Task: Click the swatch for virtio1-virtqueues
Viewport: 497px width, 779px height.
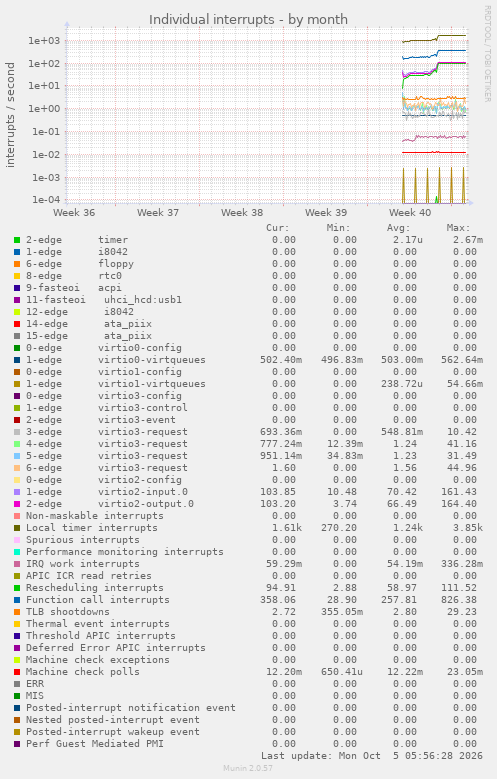Action: coord(17,384)
